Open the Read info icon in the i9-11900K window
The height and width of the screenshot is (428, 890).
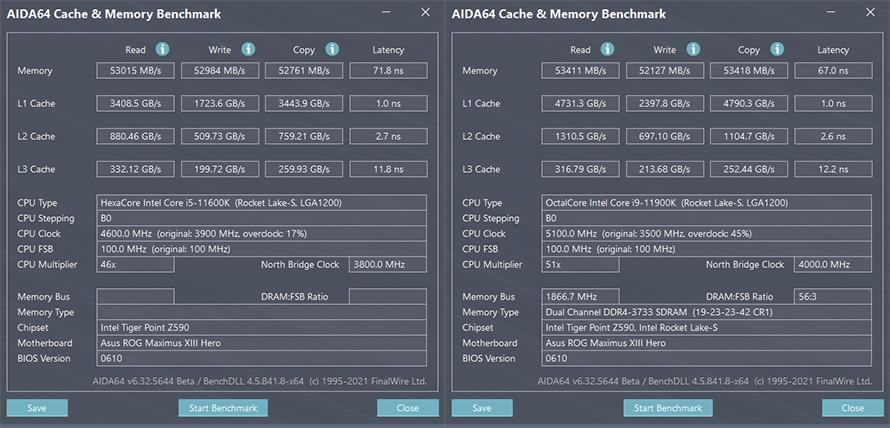607,49
